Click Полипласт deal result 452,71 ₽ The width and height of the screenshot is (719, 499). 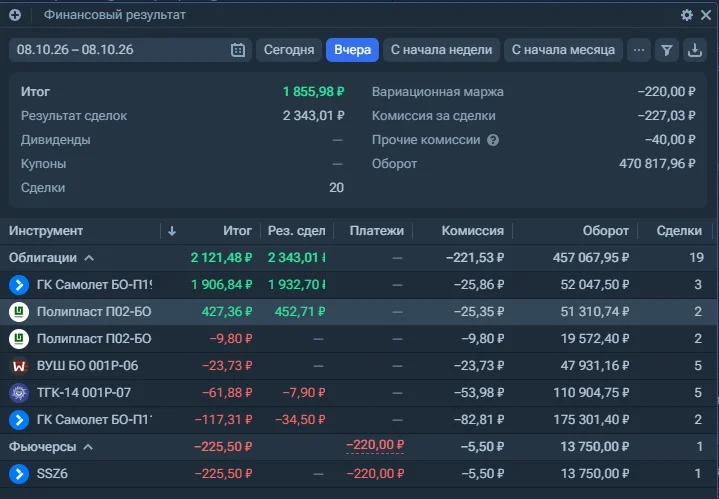coord(299,312)
